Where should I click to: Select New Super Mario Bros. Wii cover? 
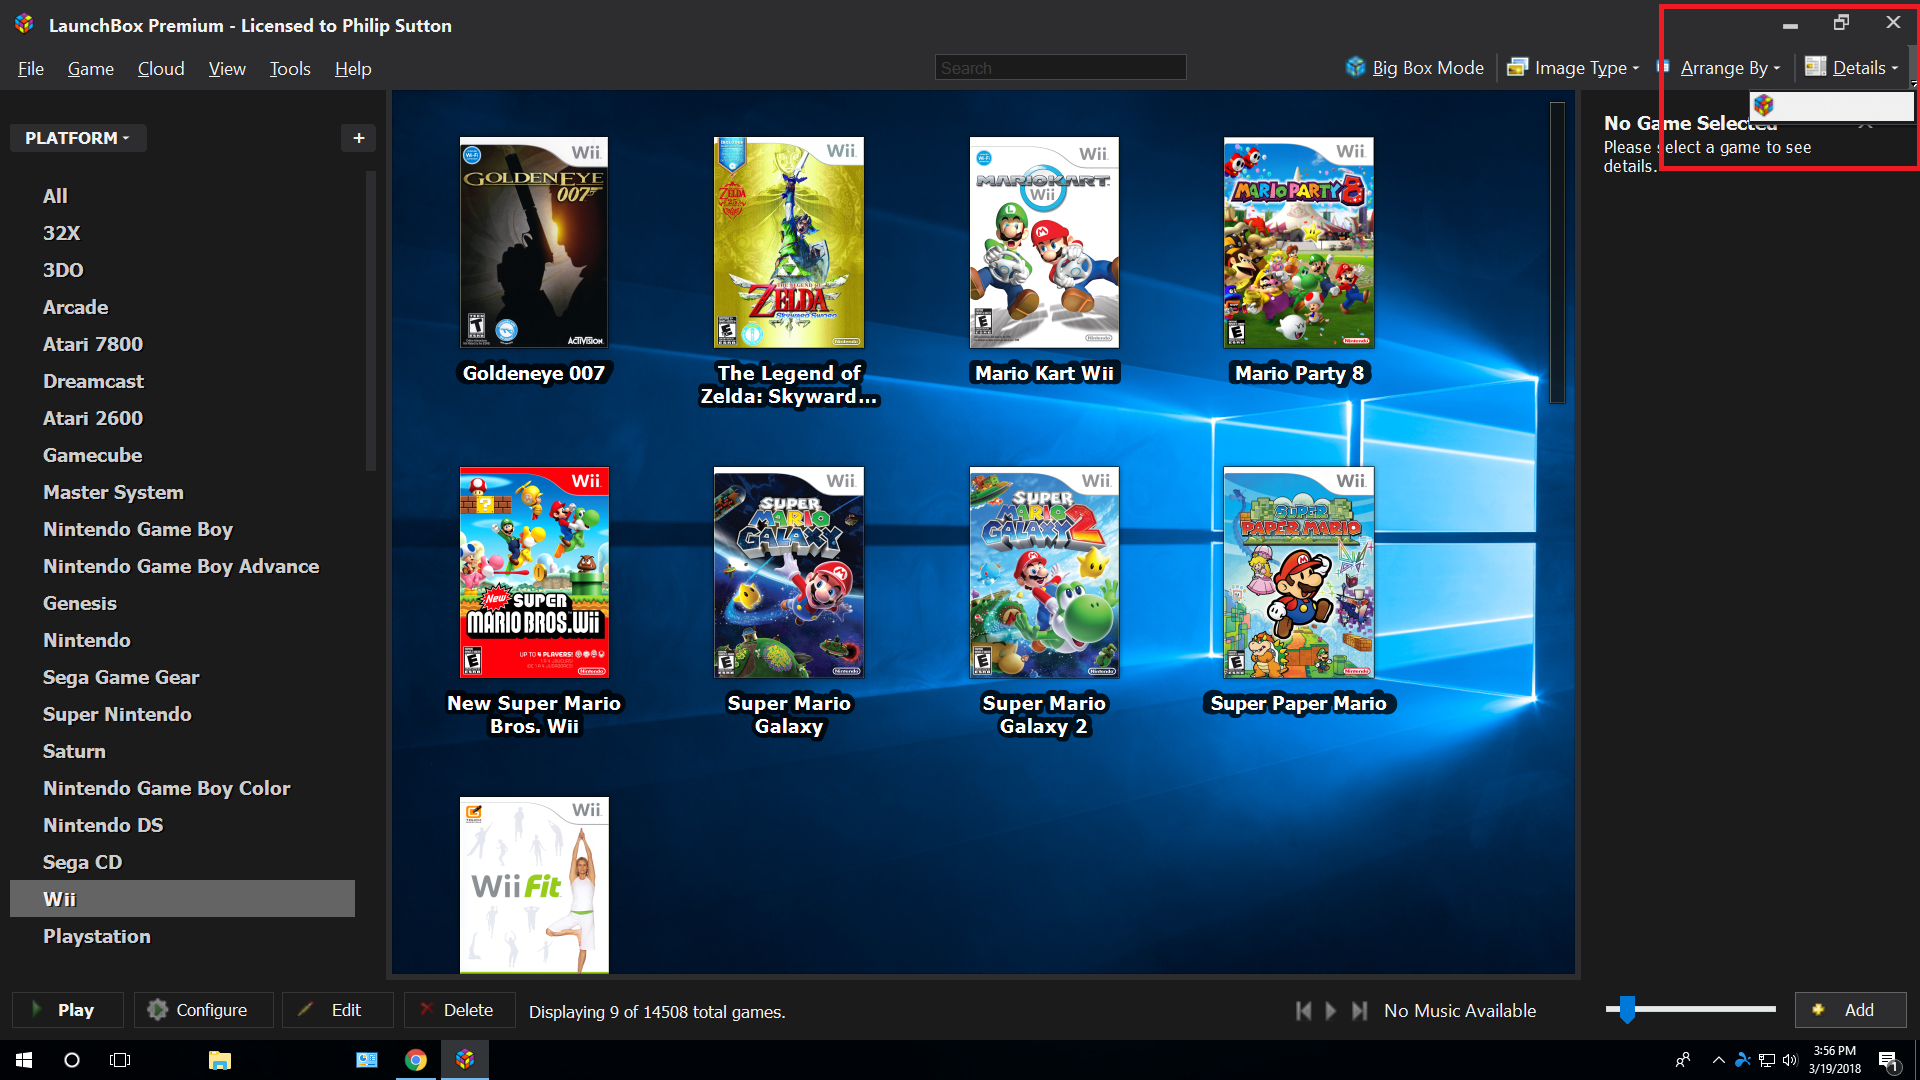click(534, 573)
